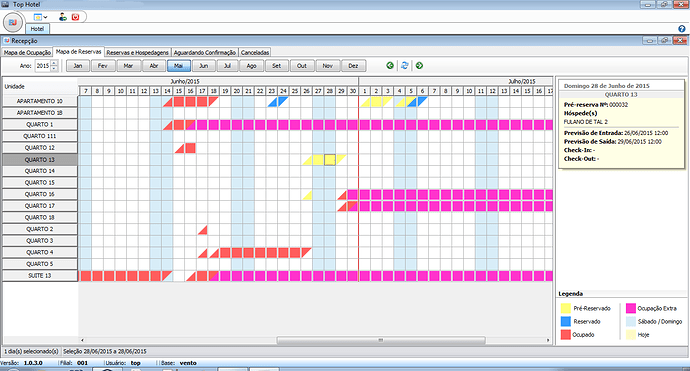
Task: Select the Jun month button
Action: 203,66
